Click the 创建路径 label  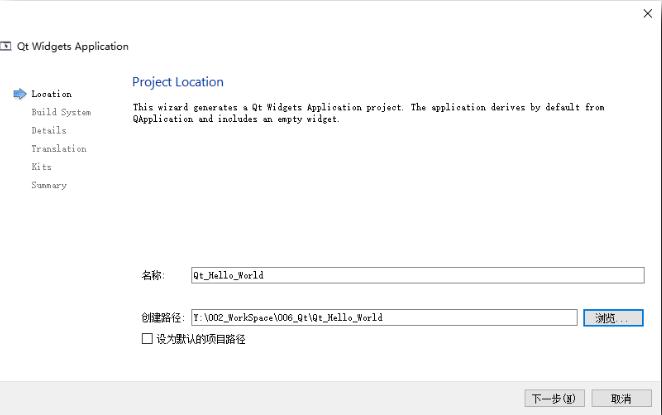(163, 318)
